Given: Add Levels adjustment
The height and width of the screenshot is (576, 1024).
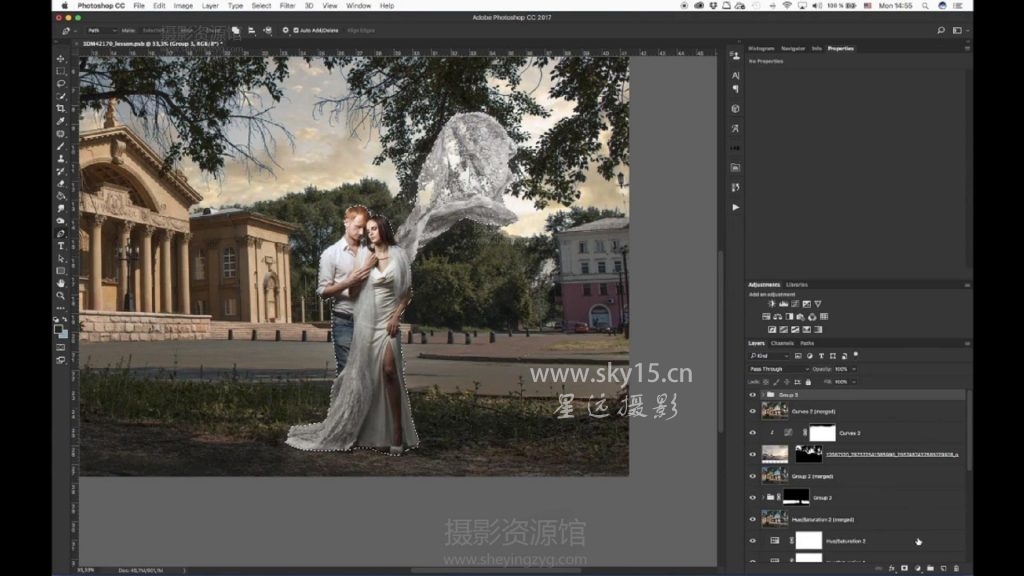Looking at the screenshot, I should click(783, 304).
